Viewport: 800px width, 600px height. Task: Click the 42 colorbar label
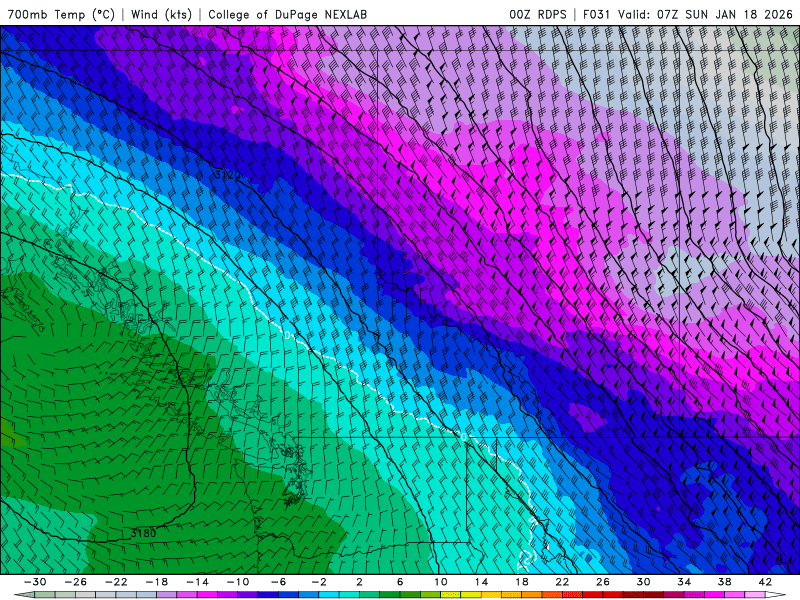(x=765, y=582)
